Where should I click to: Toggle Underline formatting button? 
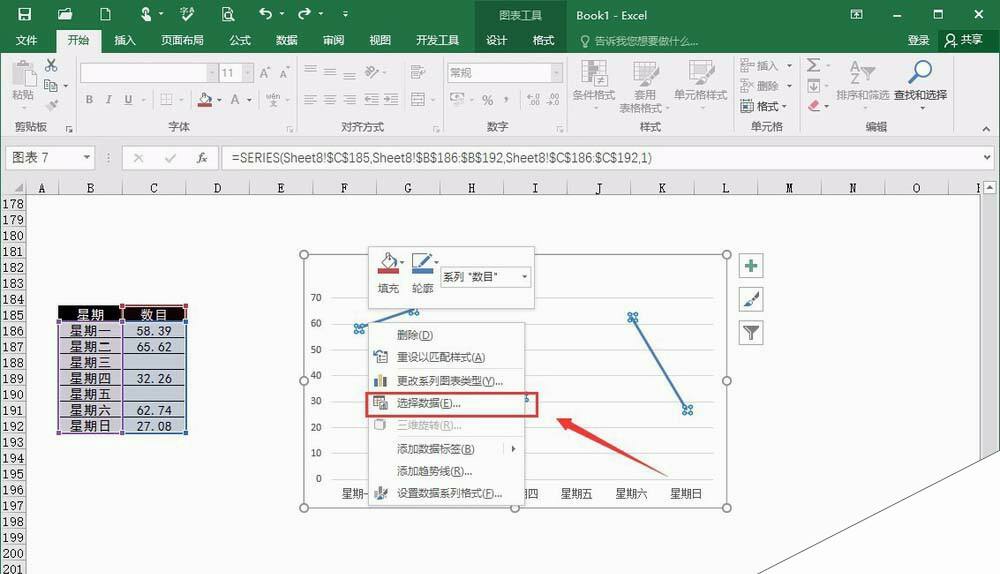pyautogui.click(x=128, y=99)
